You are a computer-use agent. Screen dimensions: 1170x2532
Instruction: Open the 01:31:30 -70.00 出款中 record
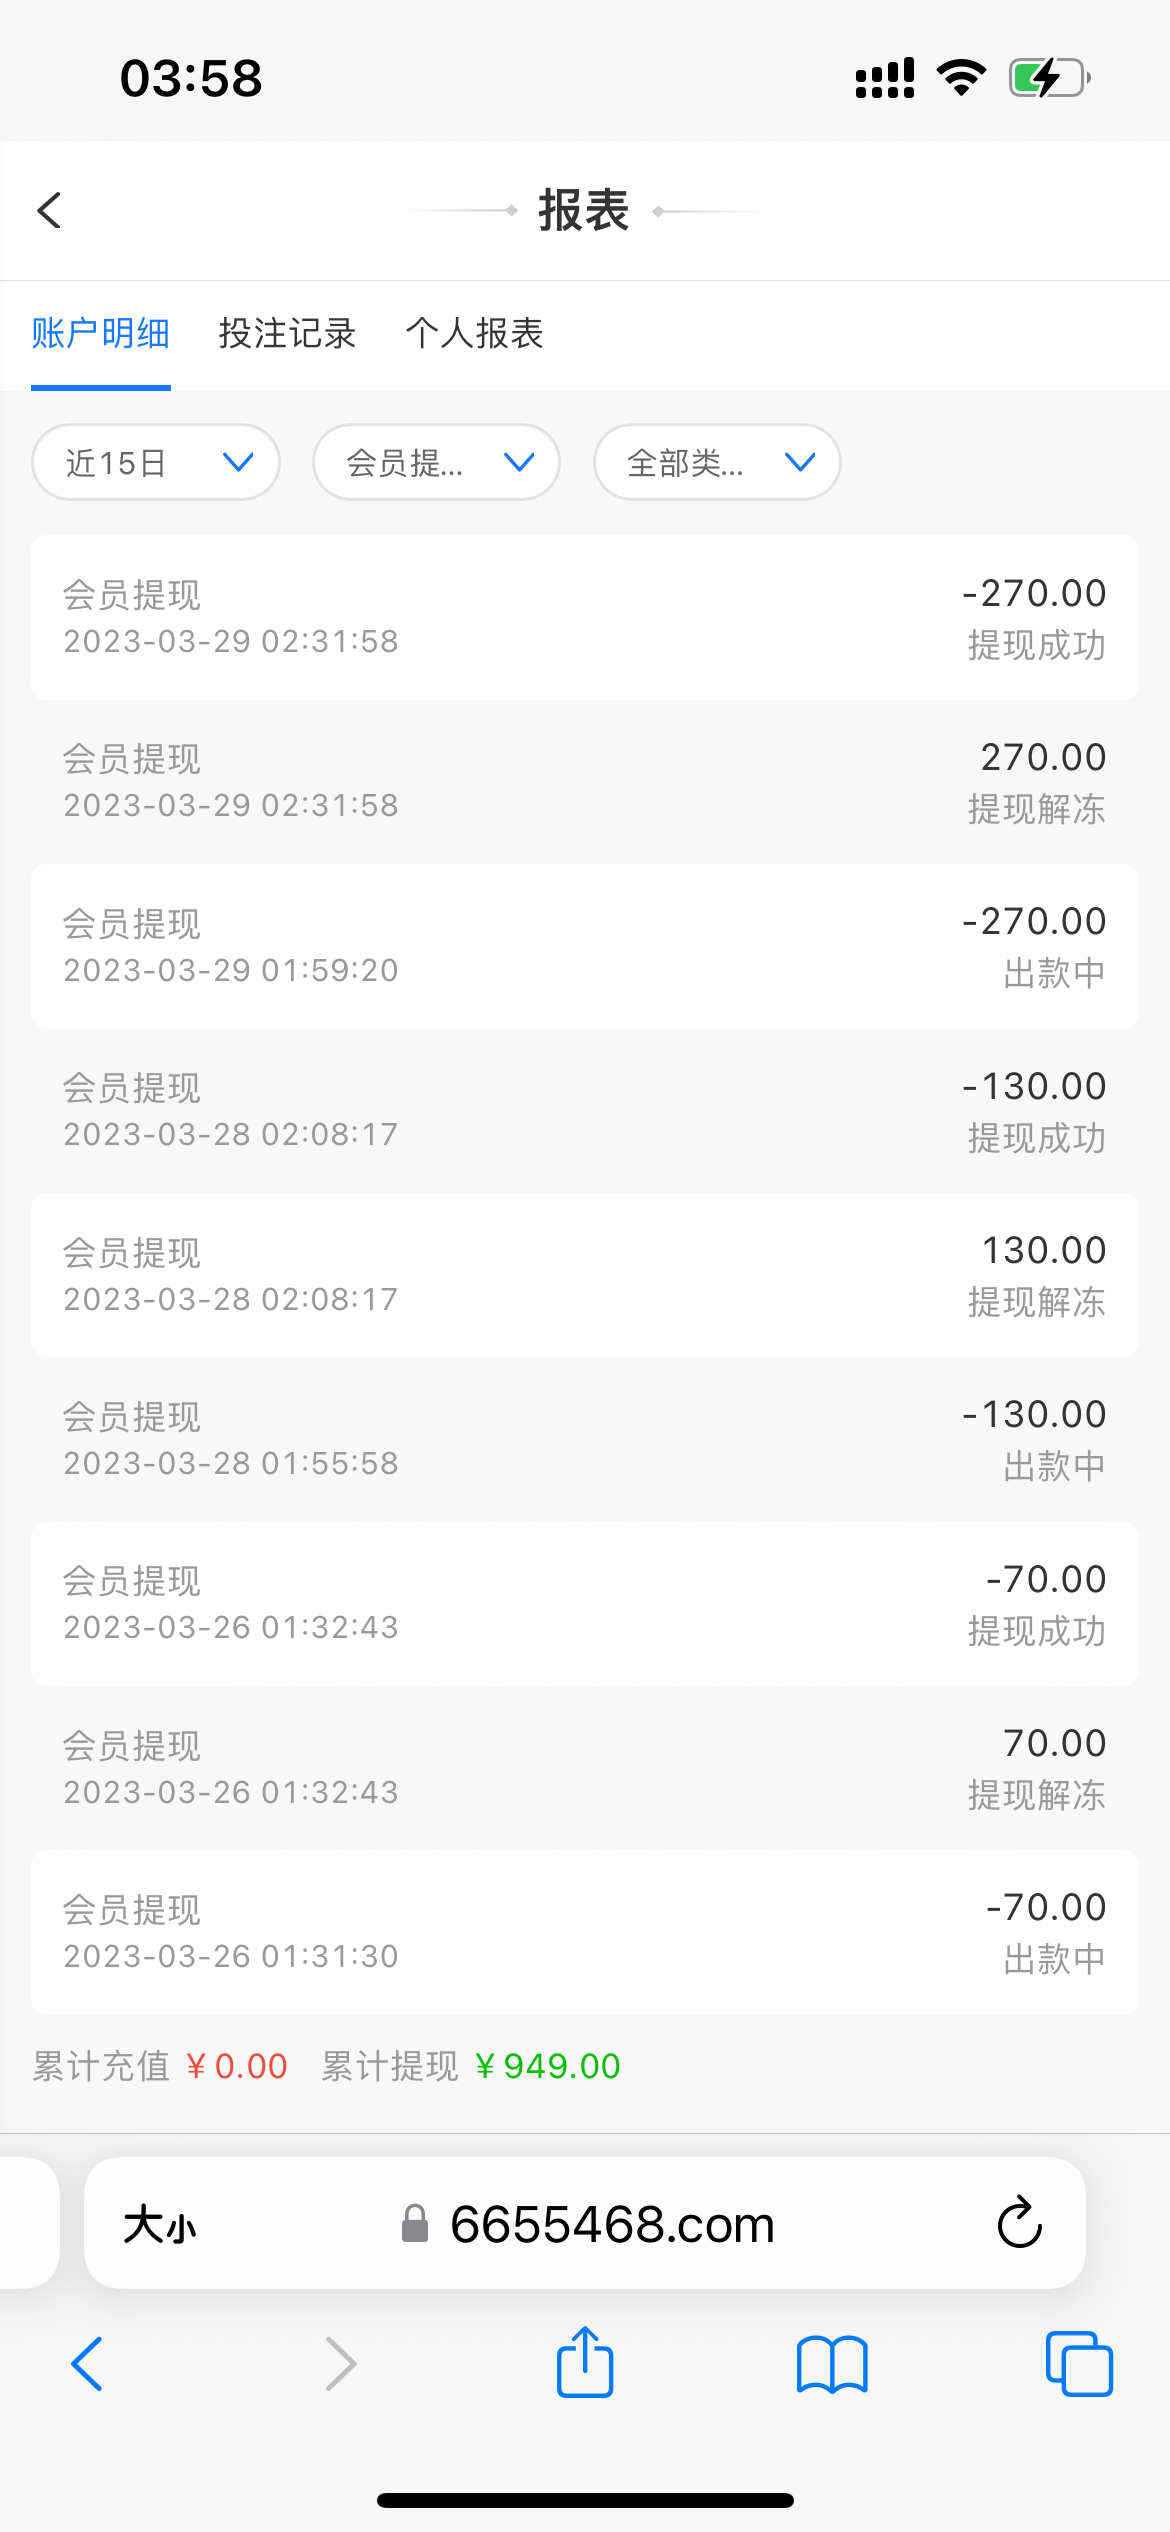click(x=585, y=1931)
